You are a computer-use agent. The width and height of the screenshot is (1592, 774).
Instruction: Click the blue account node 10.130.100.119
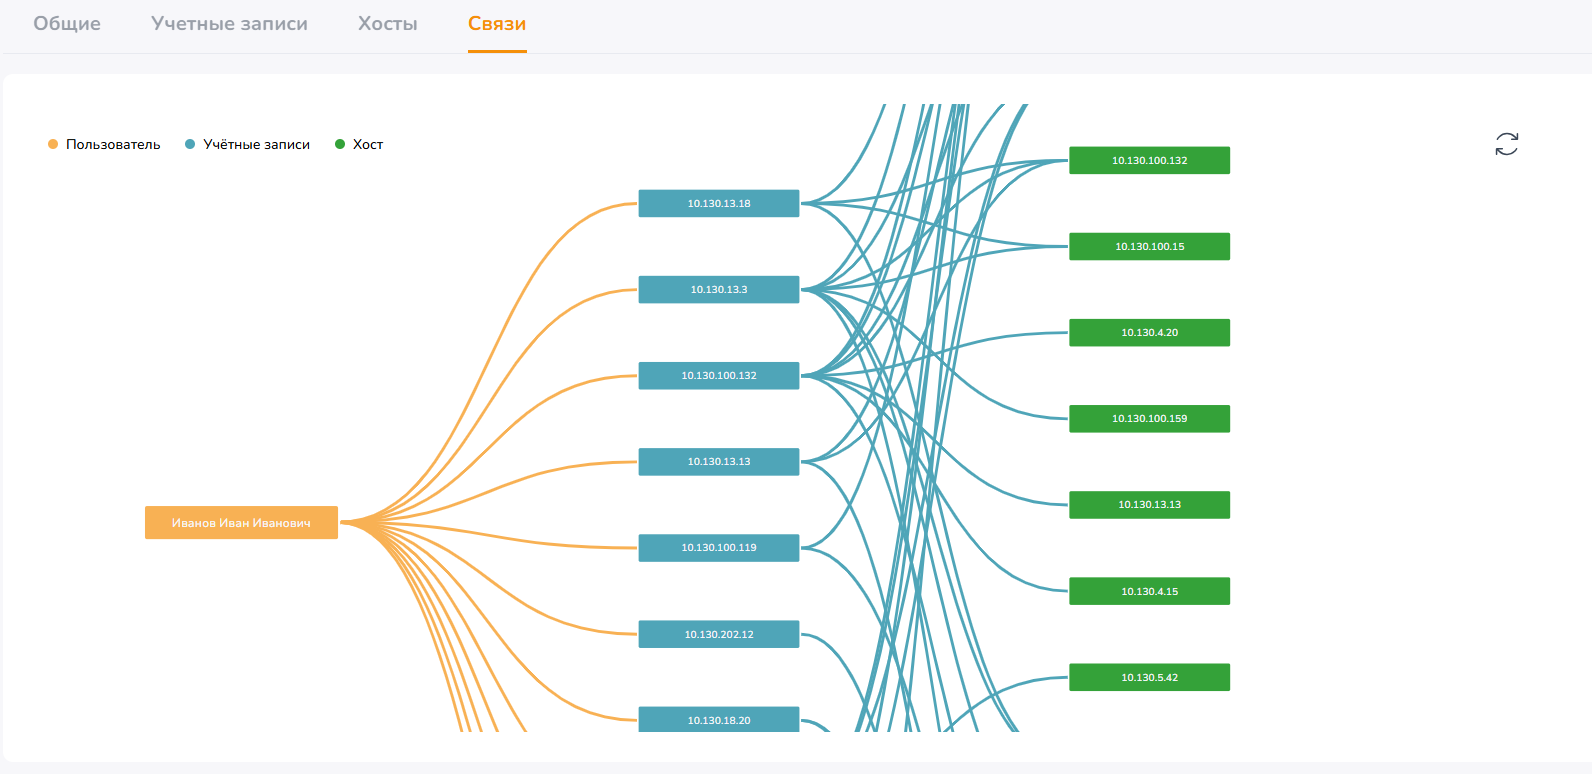coord(719,547)
